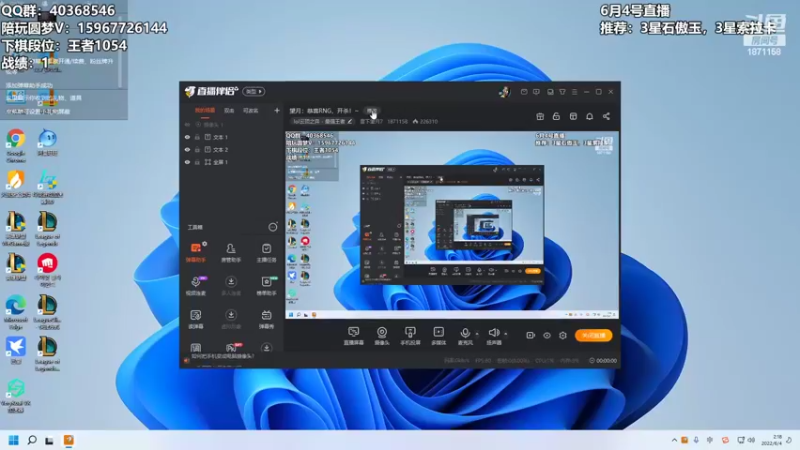Image resolution: width=800 pixels, height=450 pixels.
Task: Hide the 文本 1 source via eye icon
Action: coord(187,137)
